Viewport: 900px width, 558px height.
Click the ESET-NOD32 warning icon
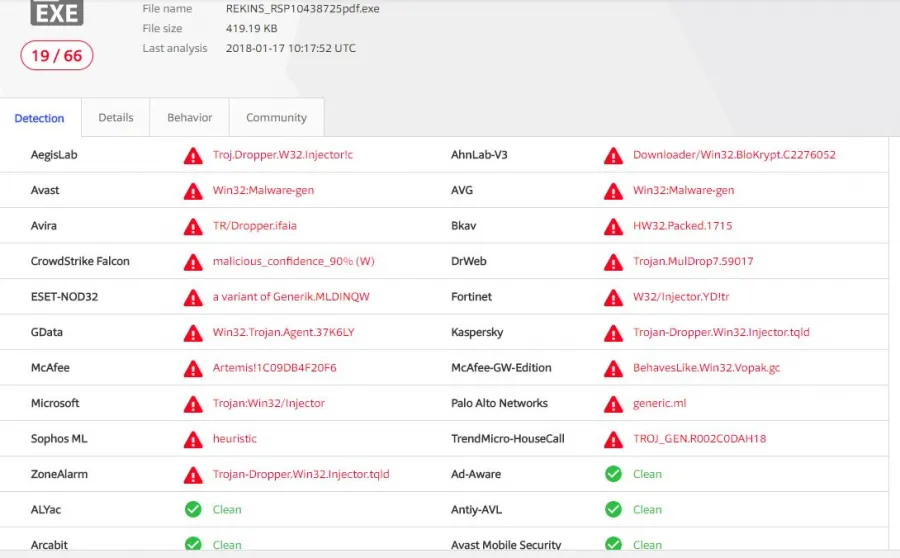(193, 298)
